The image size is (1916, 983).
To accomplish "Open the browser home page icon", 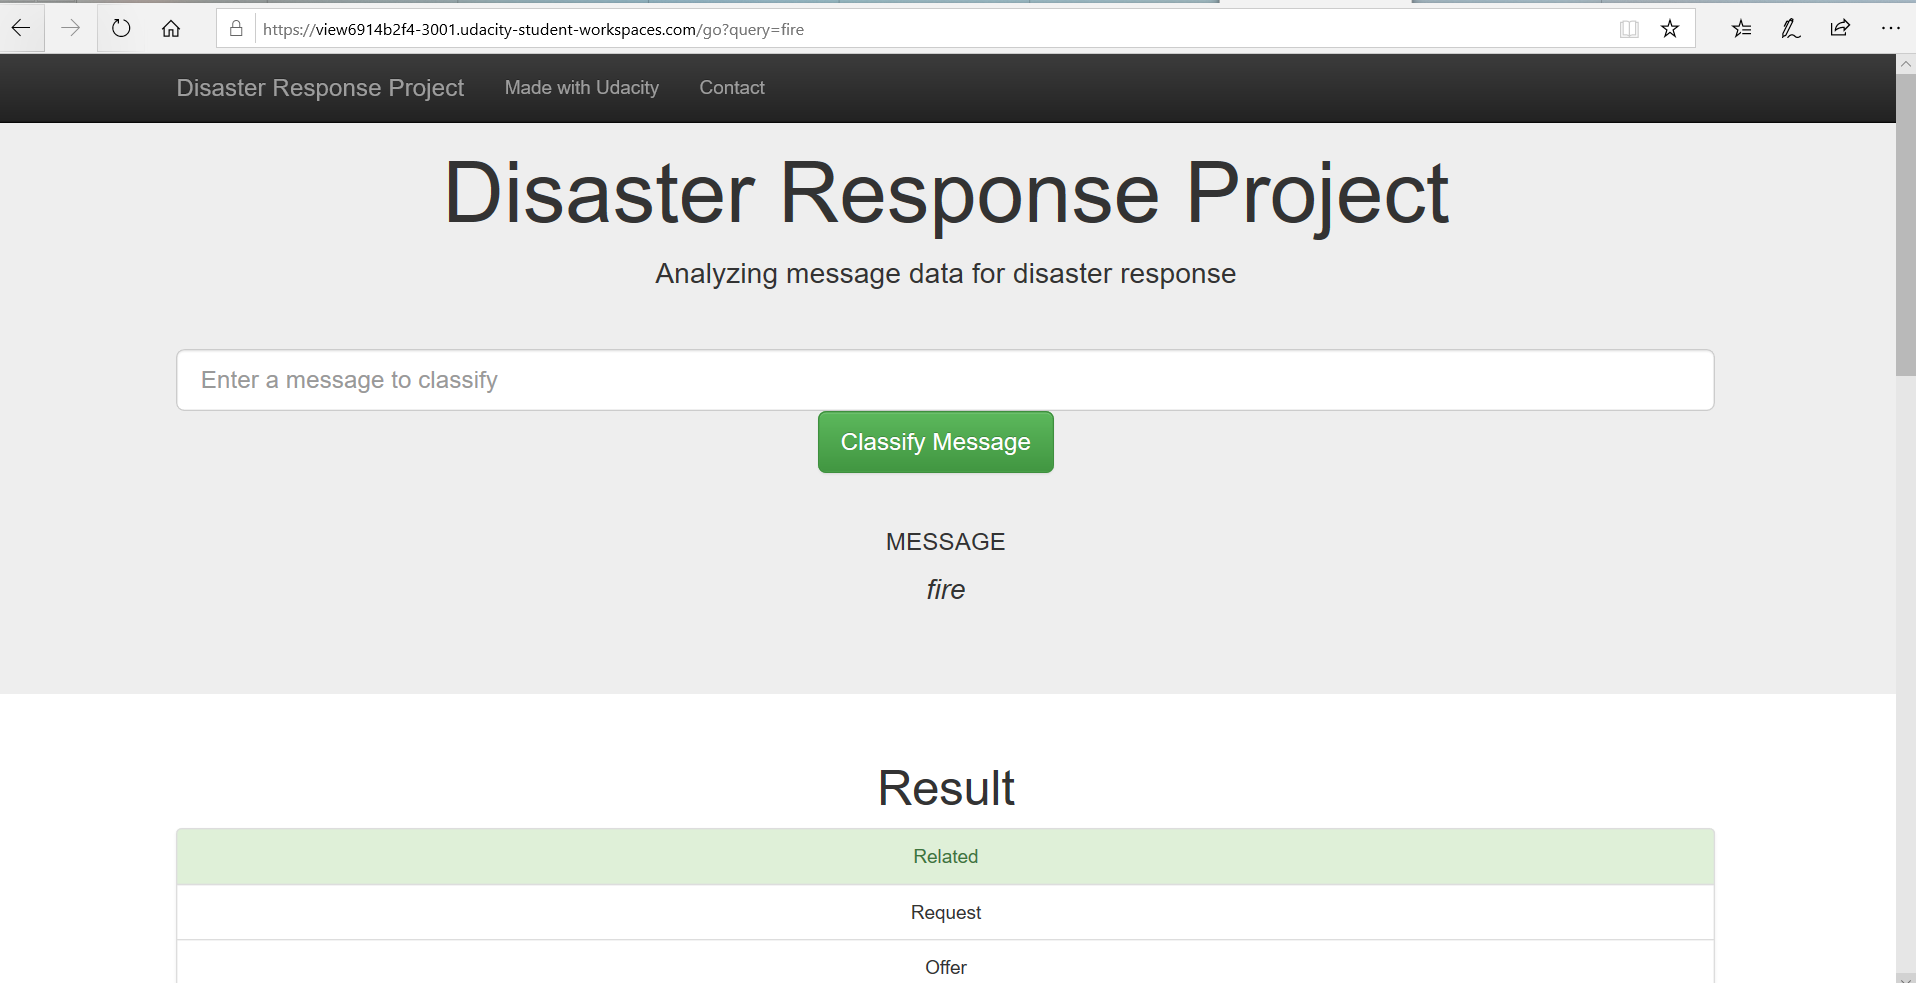I will tap(171, 29).
